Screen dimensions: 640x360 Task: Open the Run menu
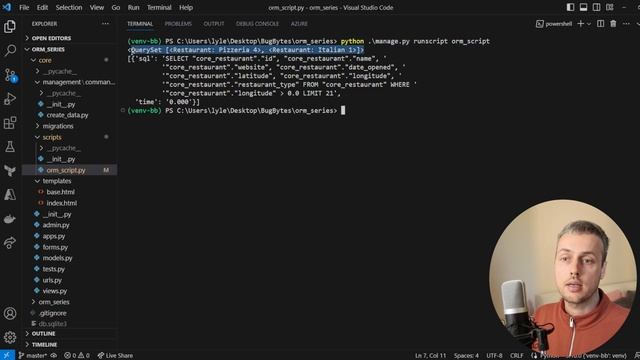click(x=133, y=7)
